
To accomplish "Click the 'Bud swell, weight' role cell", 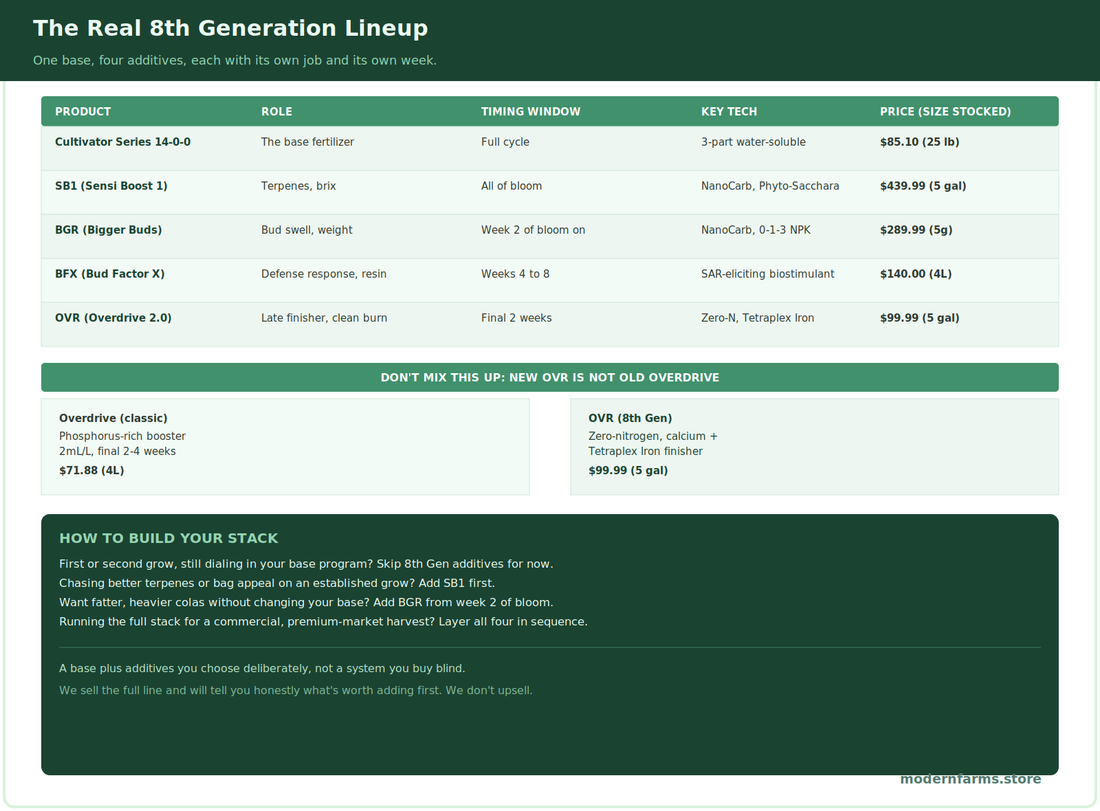I will 307,230.
